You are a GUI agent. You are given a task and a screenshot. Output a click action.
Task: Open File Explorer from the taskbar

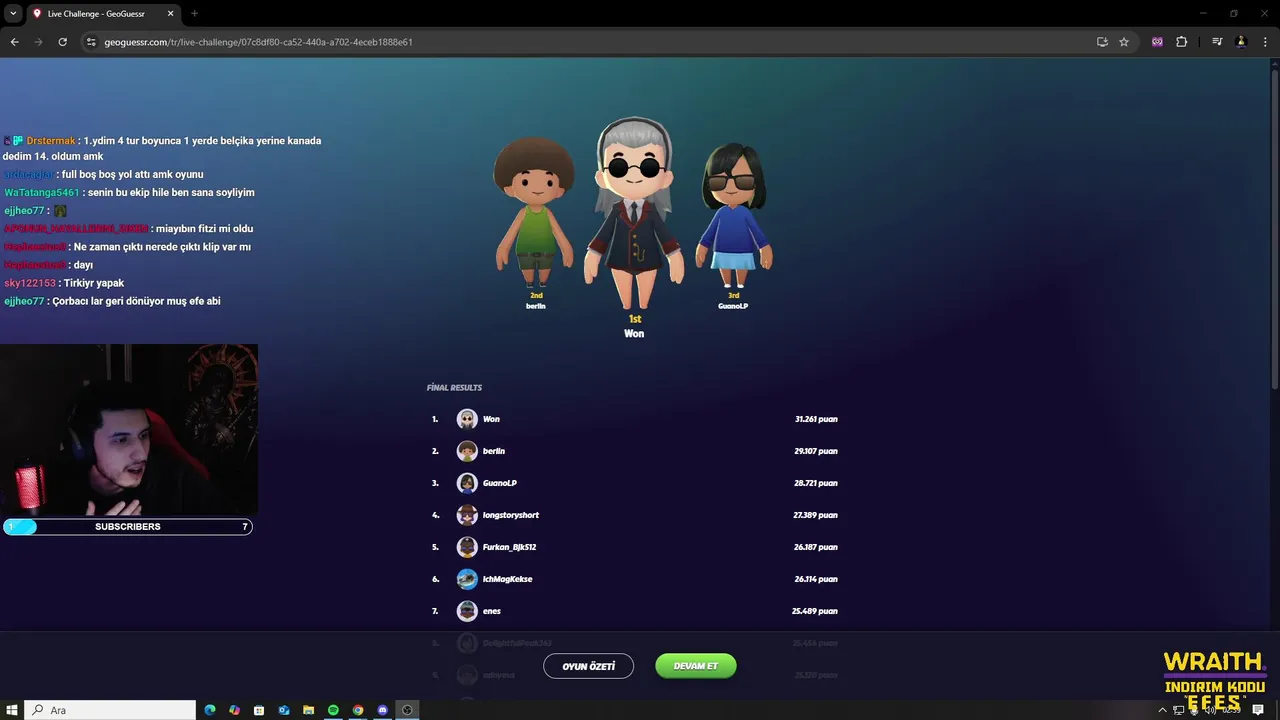pos(309,710)
